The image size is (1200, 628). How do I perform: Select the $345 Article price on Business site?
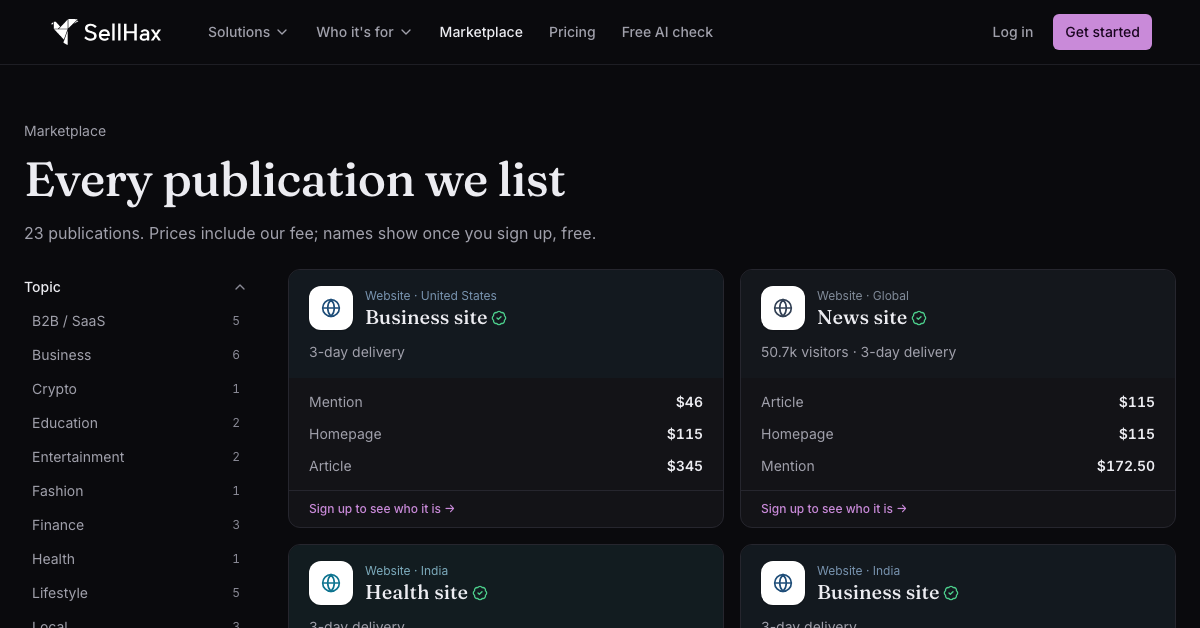pos(685,466)
